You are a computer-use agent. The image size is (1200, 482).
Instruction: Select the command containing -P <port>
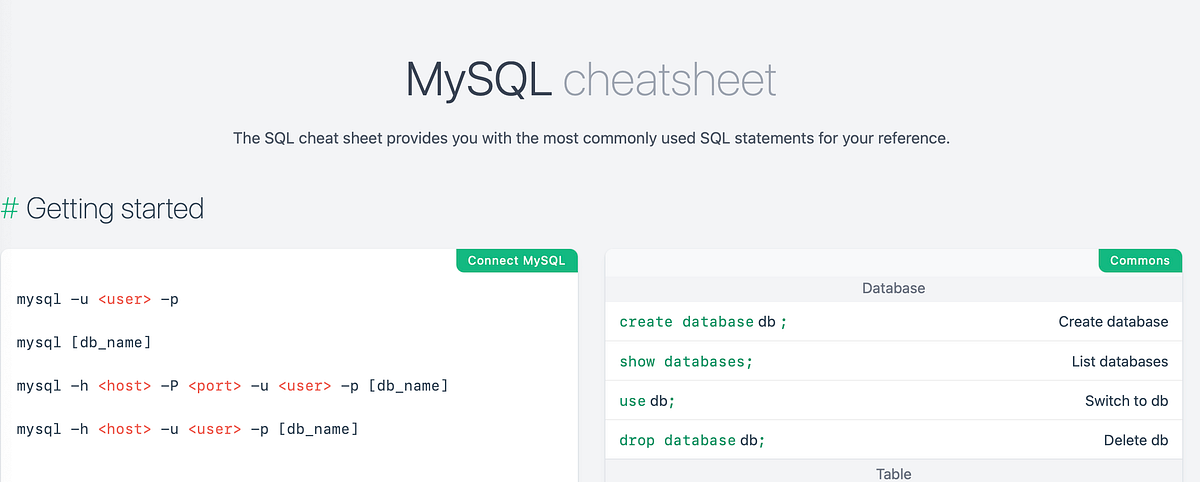(x=232, y=385)
